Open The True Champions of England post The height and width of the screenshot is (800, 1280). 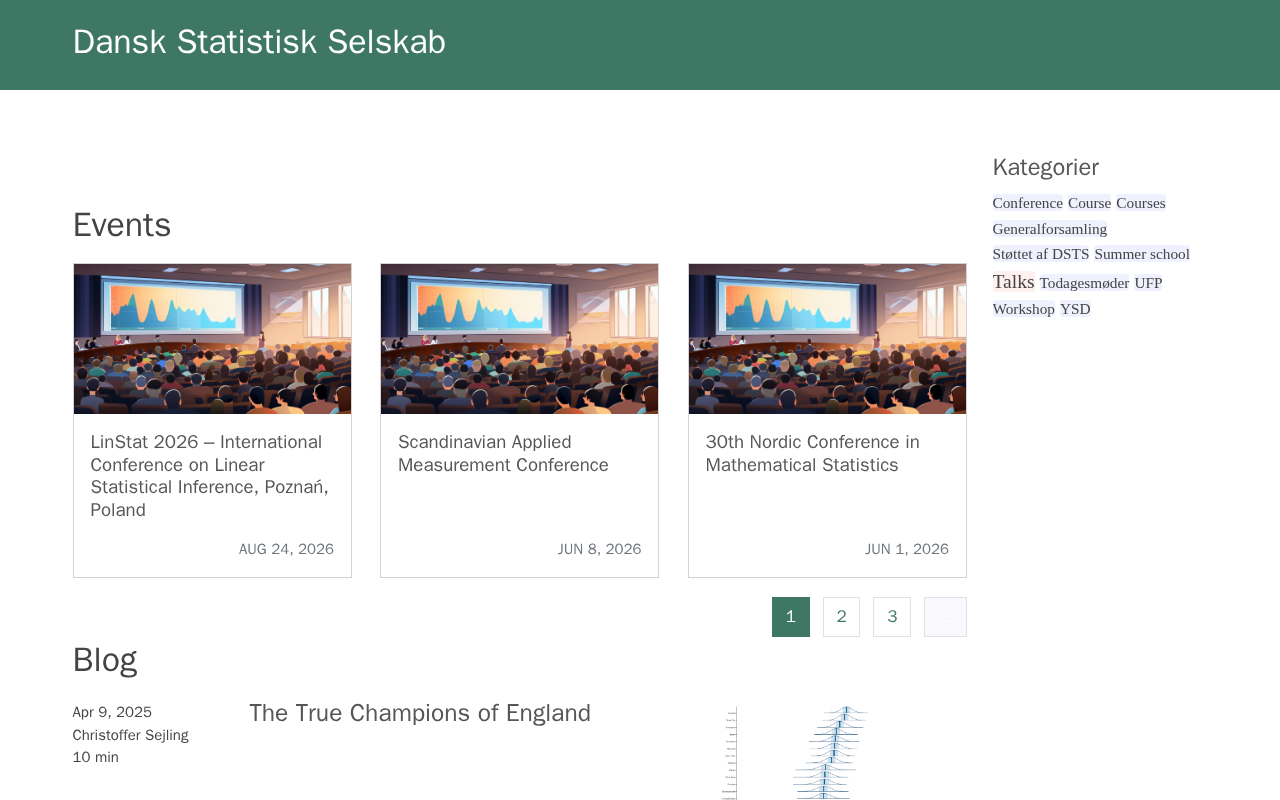point(420,713)
